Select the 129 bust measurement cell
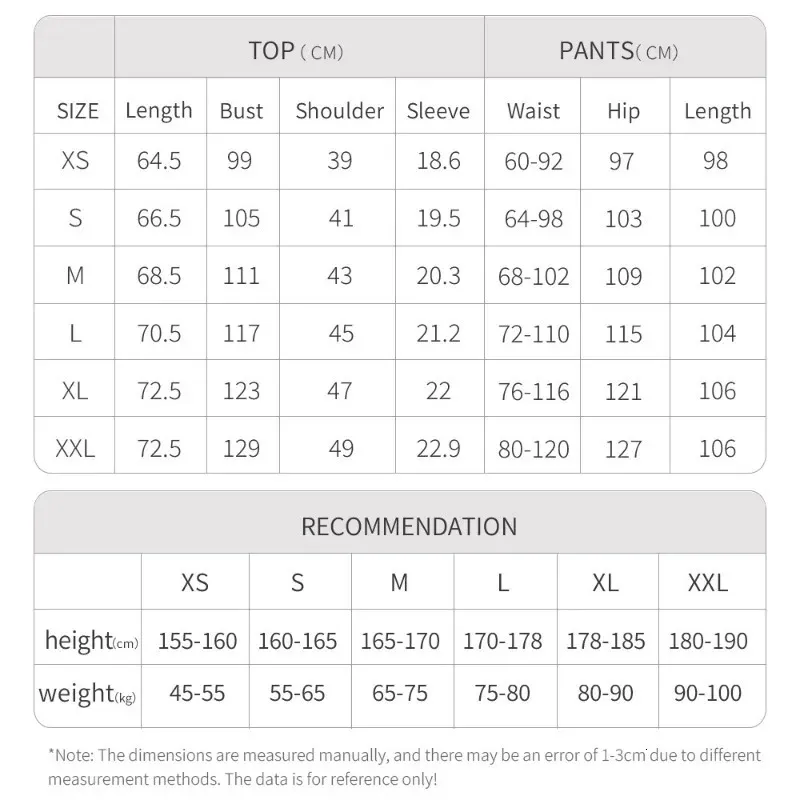 point(241,449)
